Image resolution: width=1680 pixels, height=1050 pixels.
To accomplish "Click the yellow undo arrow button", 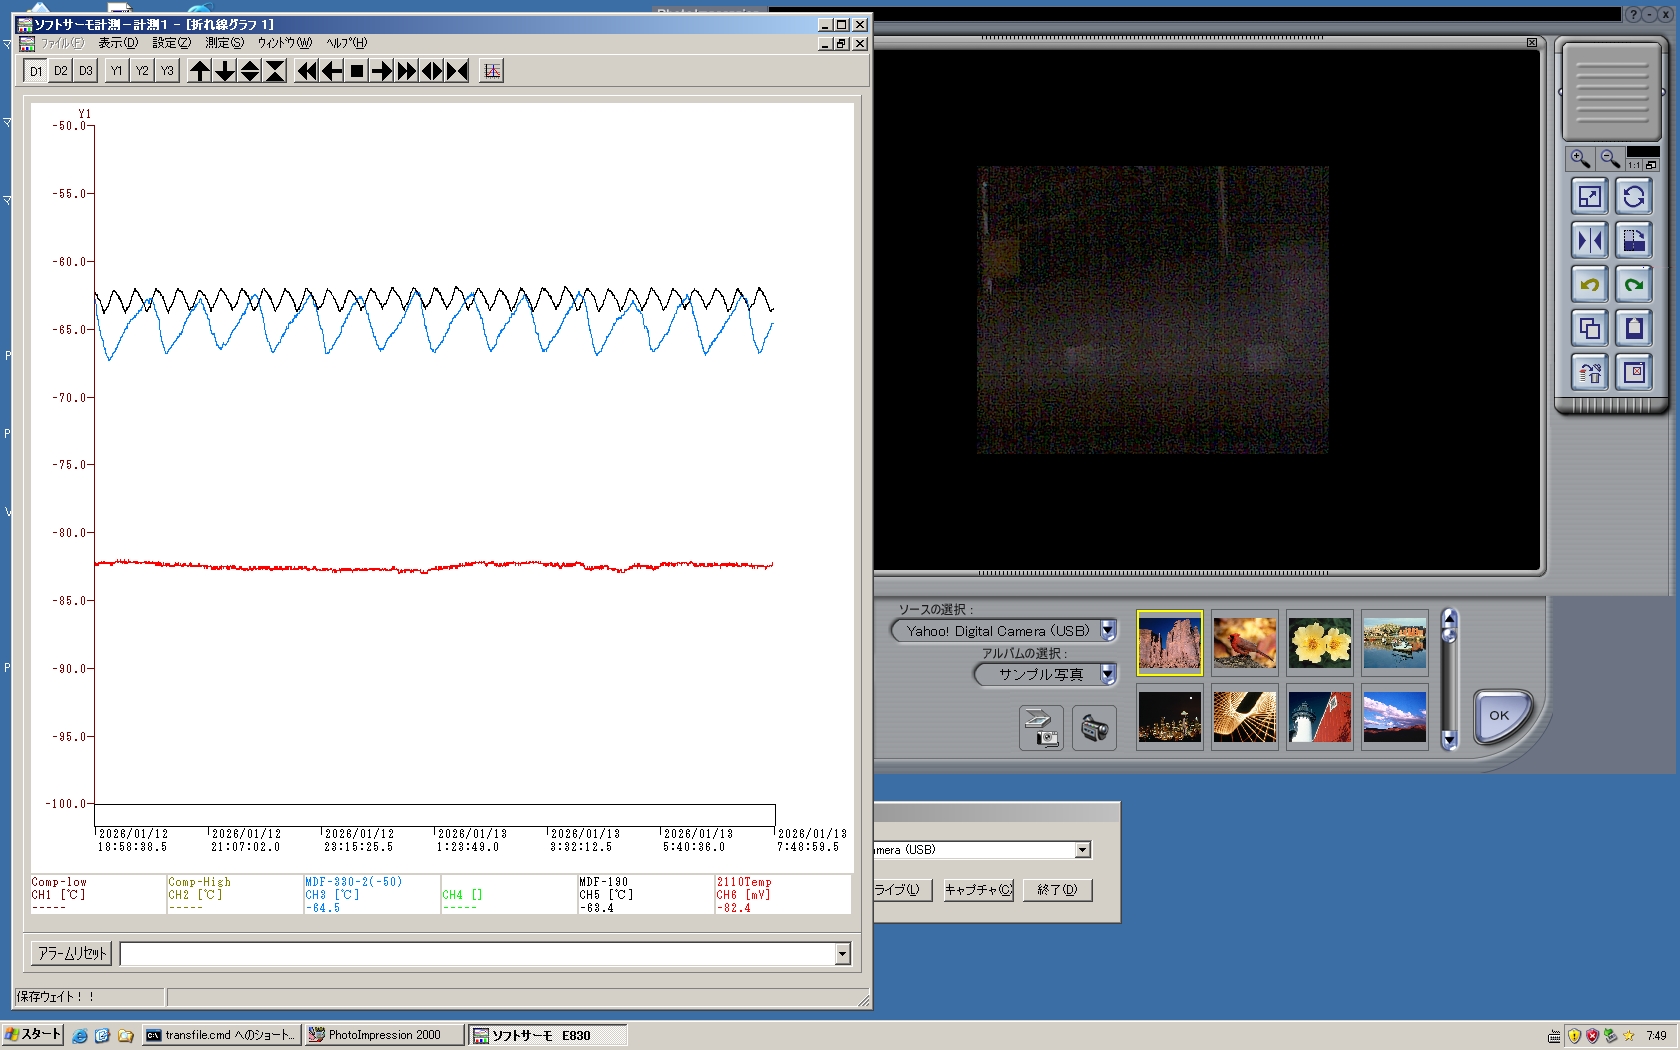I will tap(1589, 285).
